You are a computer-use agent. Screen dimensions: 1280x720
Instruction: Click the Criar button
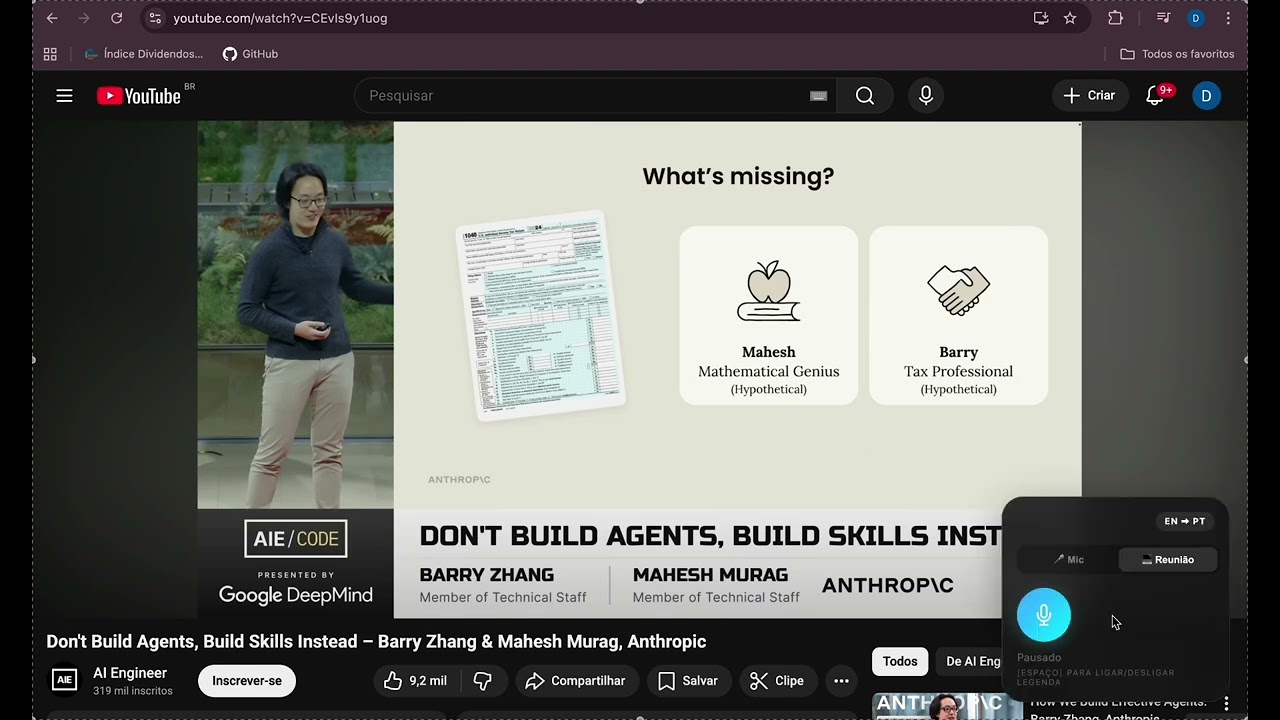pos(1089,96)
